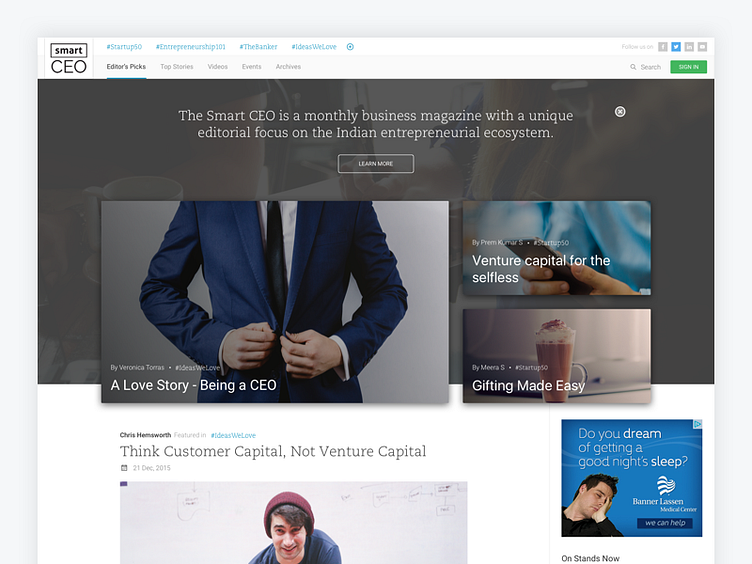Click the Search input field
Viewport: 752px width, 564px height.
click(650, 67)
